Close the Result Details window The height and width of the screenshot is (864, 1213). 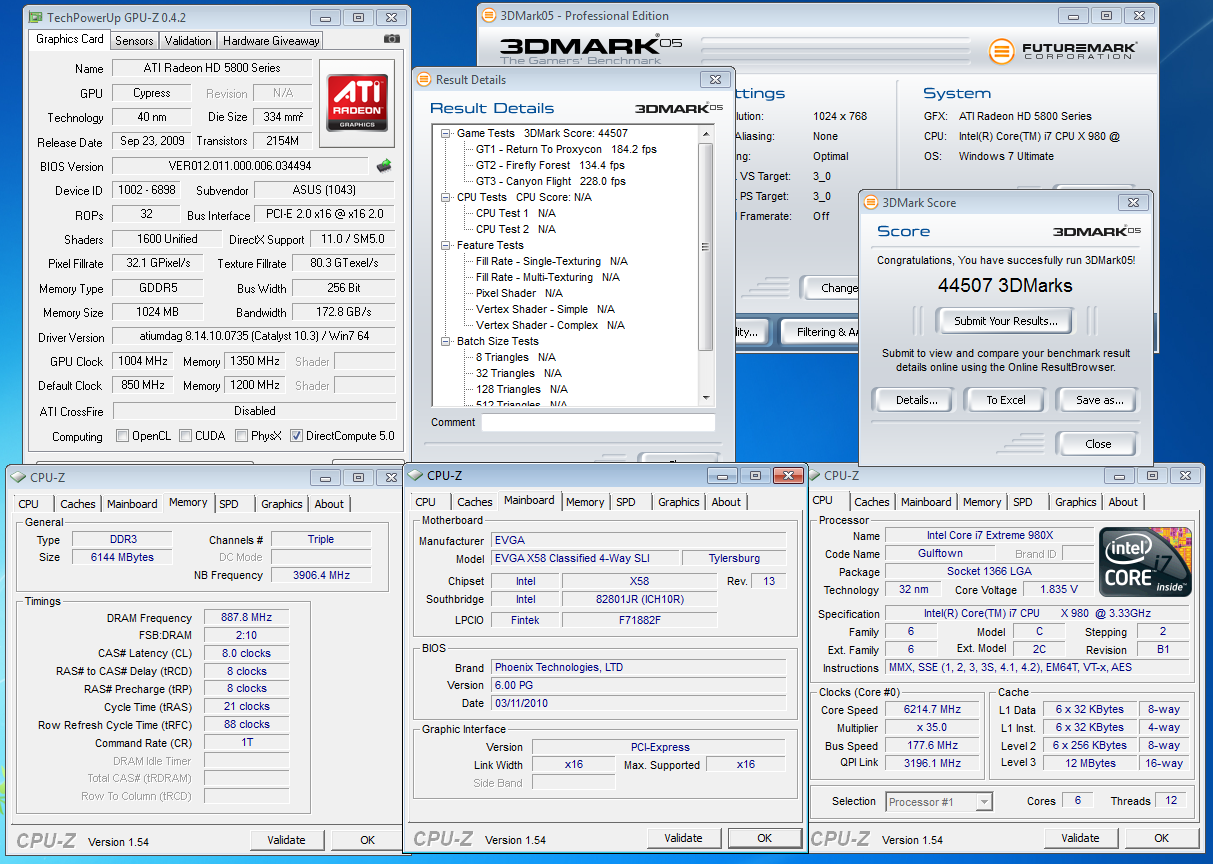(714, 80)
